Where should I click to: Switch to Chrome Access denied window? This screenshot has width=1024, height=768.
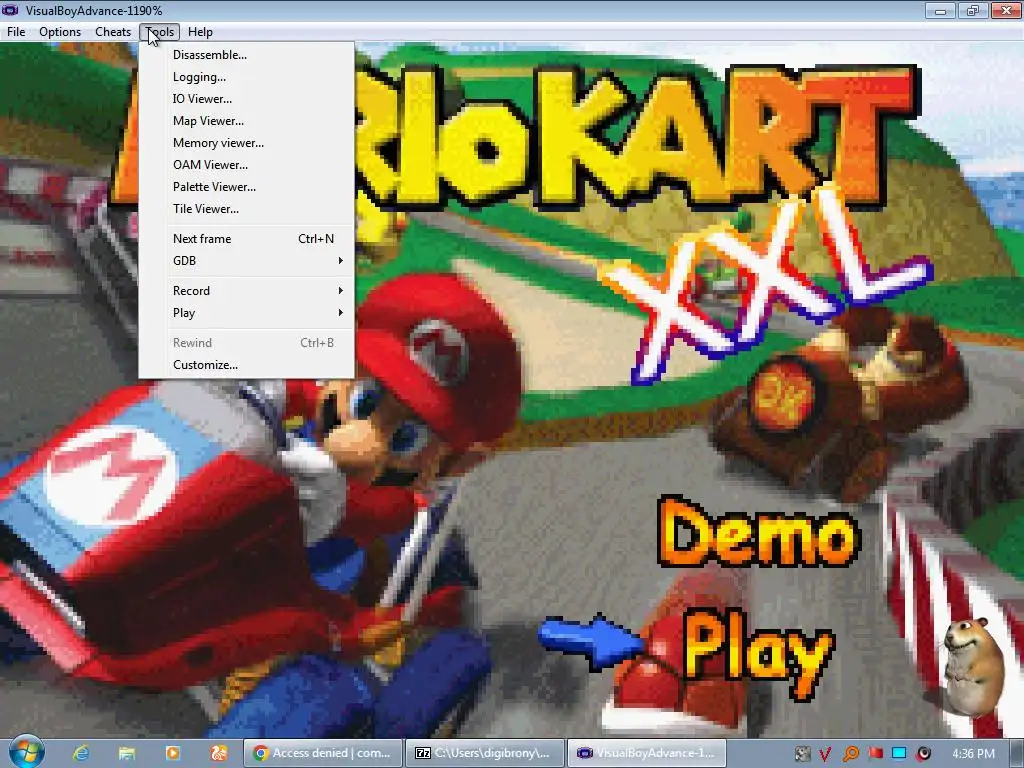(323, 753)
